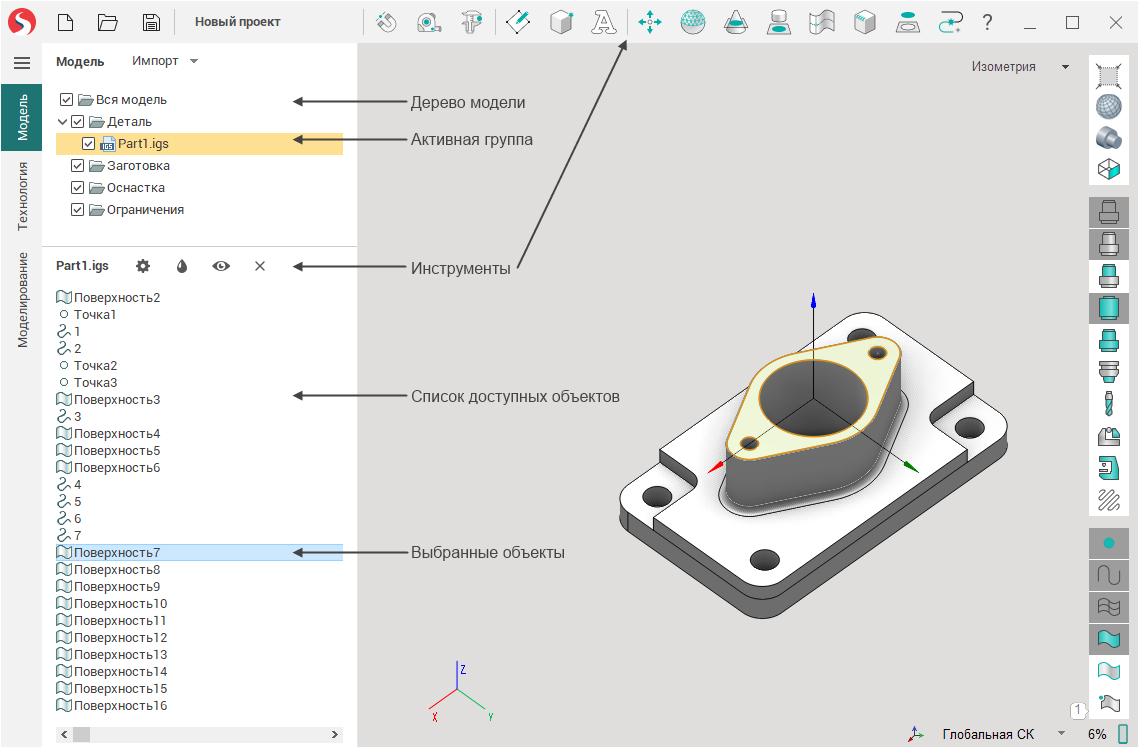Click the open folder icon in toolbar
The height and width of the screenshot is (748, 1139).
(x=107, y=22)
